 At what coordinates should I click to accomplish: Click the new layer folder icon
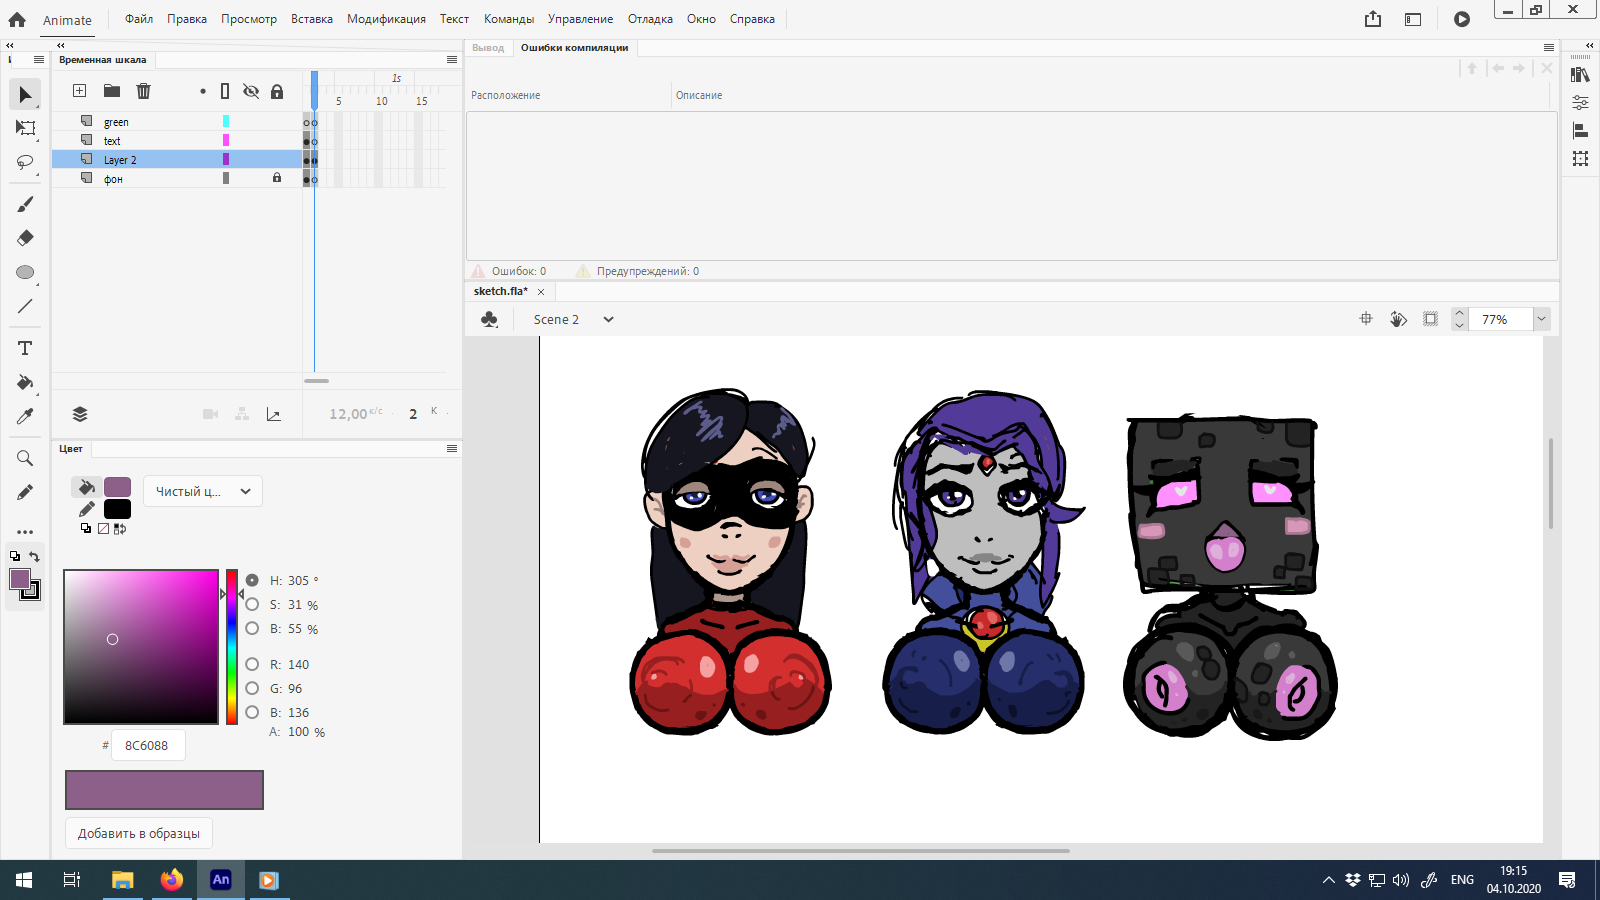pos(112,91)
